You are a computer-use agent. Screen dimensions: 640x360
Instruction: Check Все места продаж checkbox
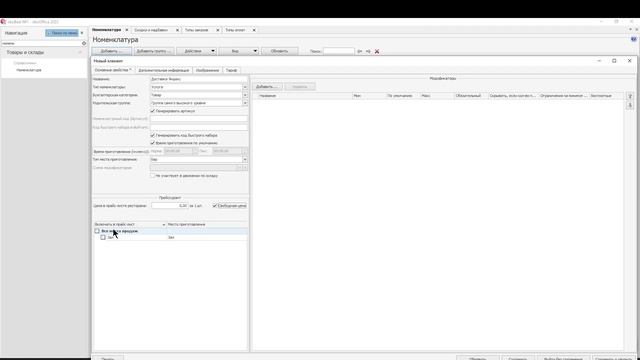point(97,231)
